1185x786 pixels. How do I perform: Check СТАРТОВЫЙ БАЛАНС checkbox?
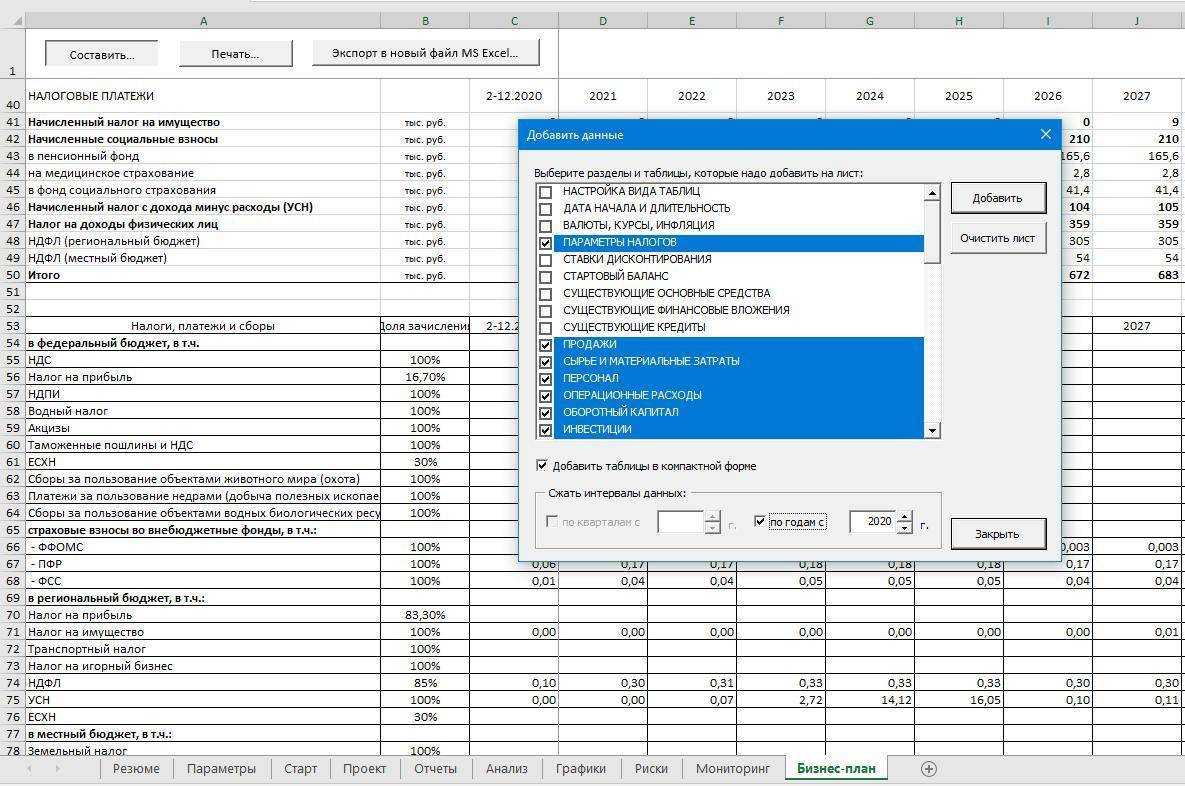click(x=546, y=277)
